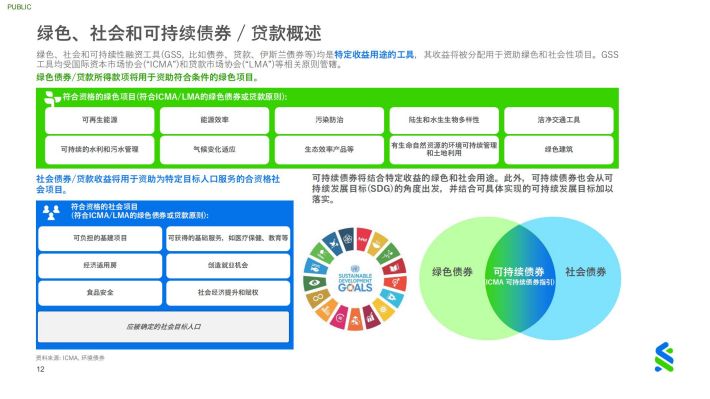Select the 食品安全 box
The image size is (710, 399).
pyautogui.click(x=100, y=293)
